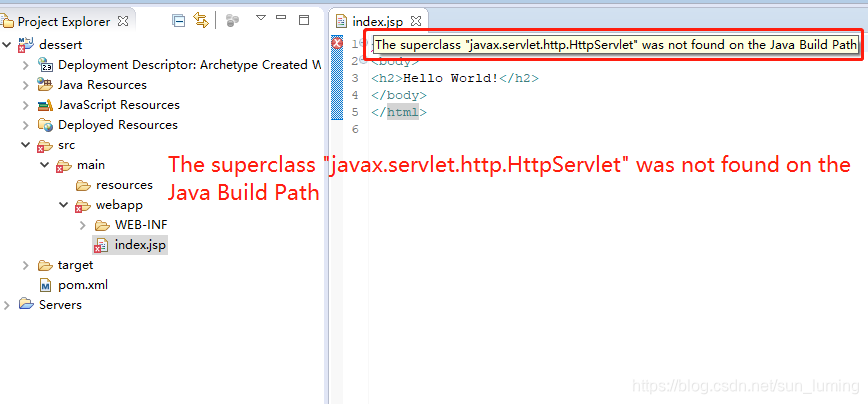The image size is (868, 404).
Task: Minimize the Project Explorer panel
Action: tap(281, 18)
